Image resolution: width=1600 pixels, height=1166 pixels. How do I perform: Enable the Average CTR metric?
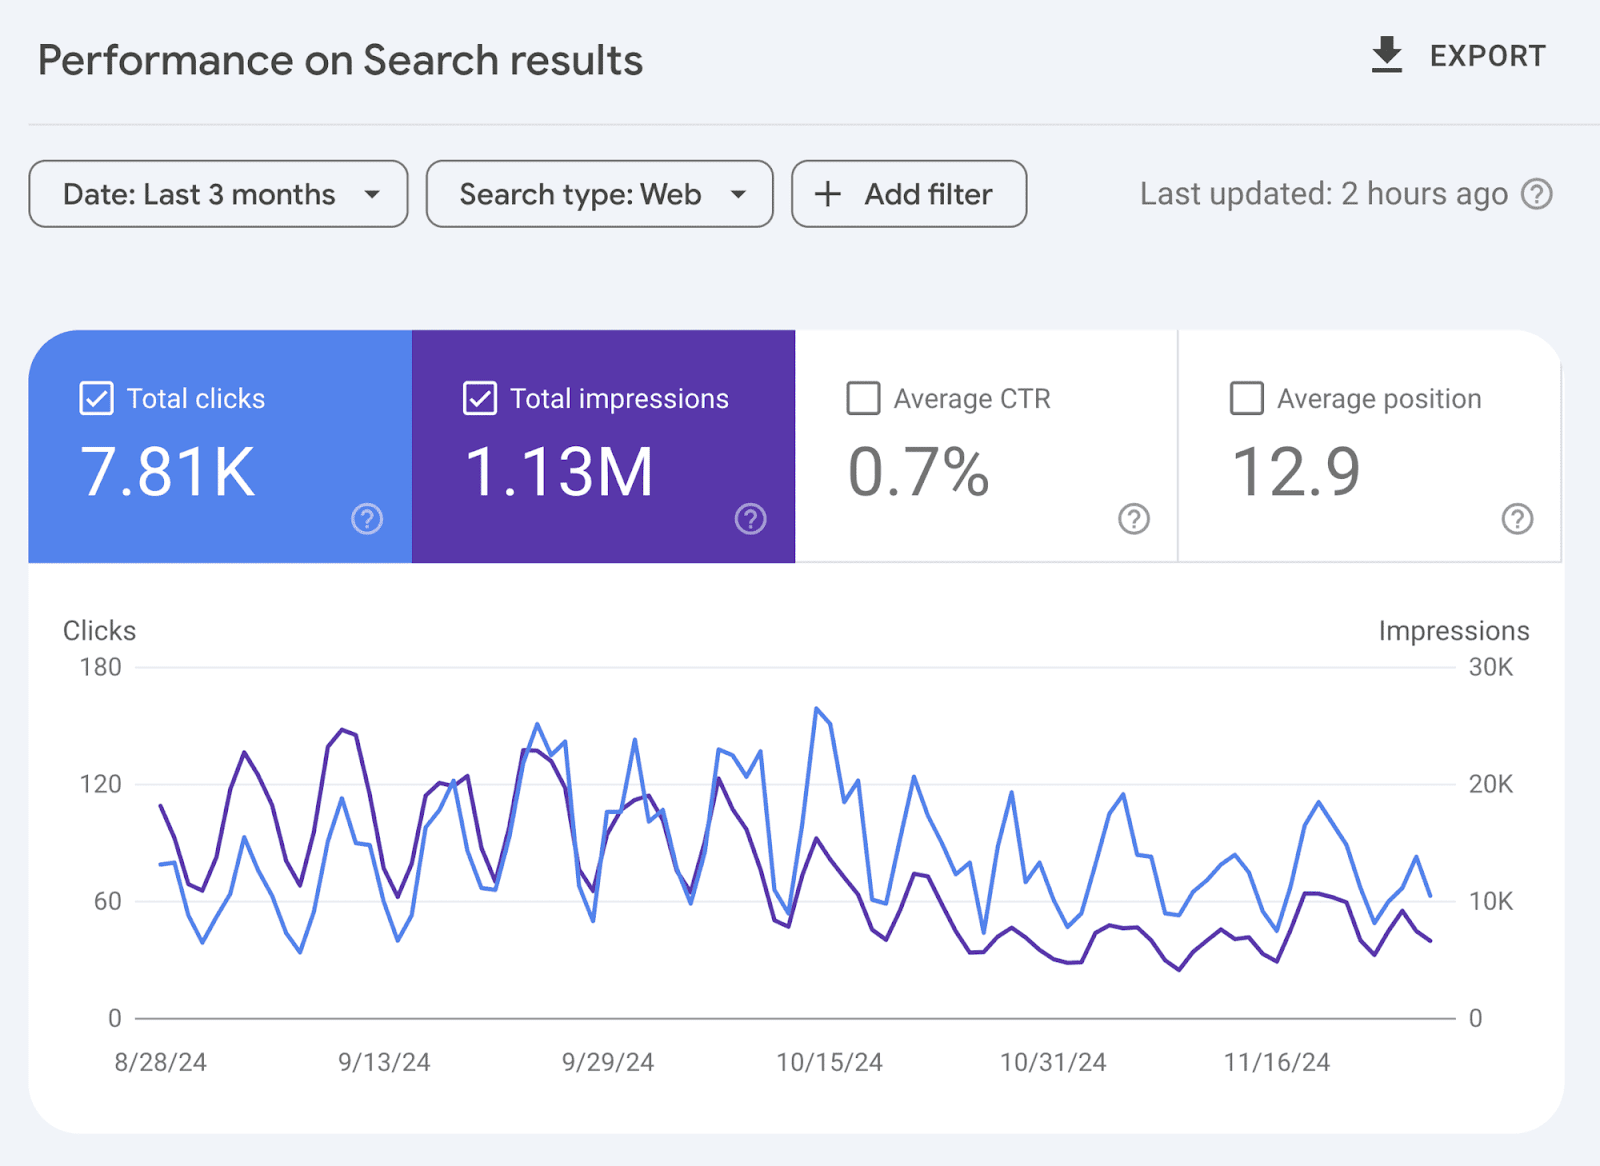pos(862,398)
